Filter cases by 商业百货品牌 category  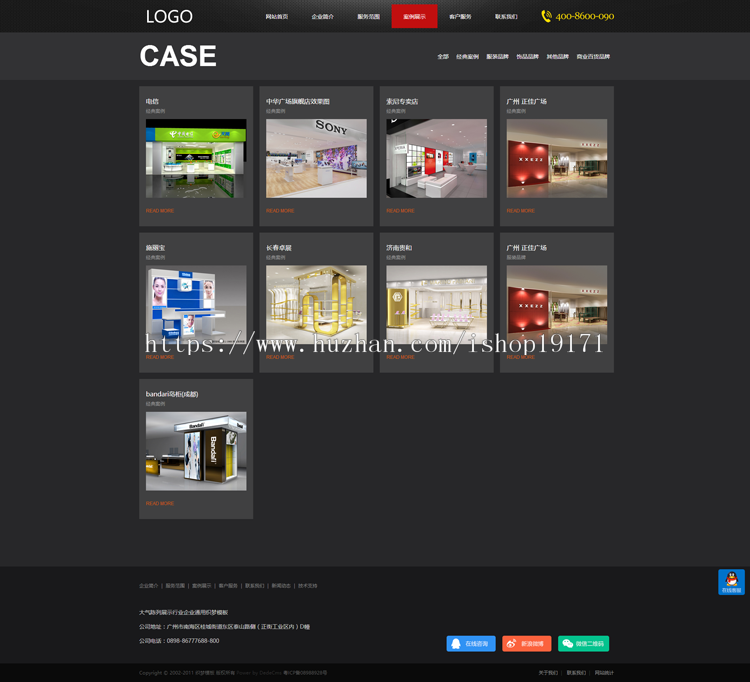coord(593,56)
